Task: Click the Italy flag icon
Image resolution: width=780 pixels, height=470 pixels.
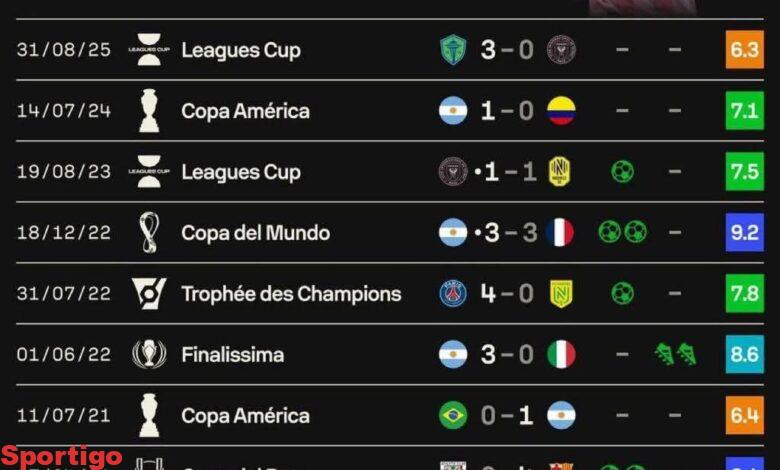Action: coord(561,354)
